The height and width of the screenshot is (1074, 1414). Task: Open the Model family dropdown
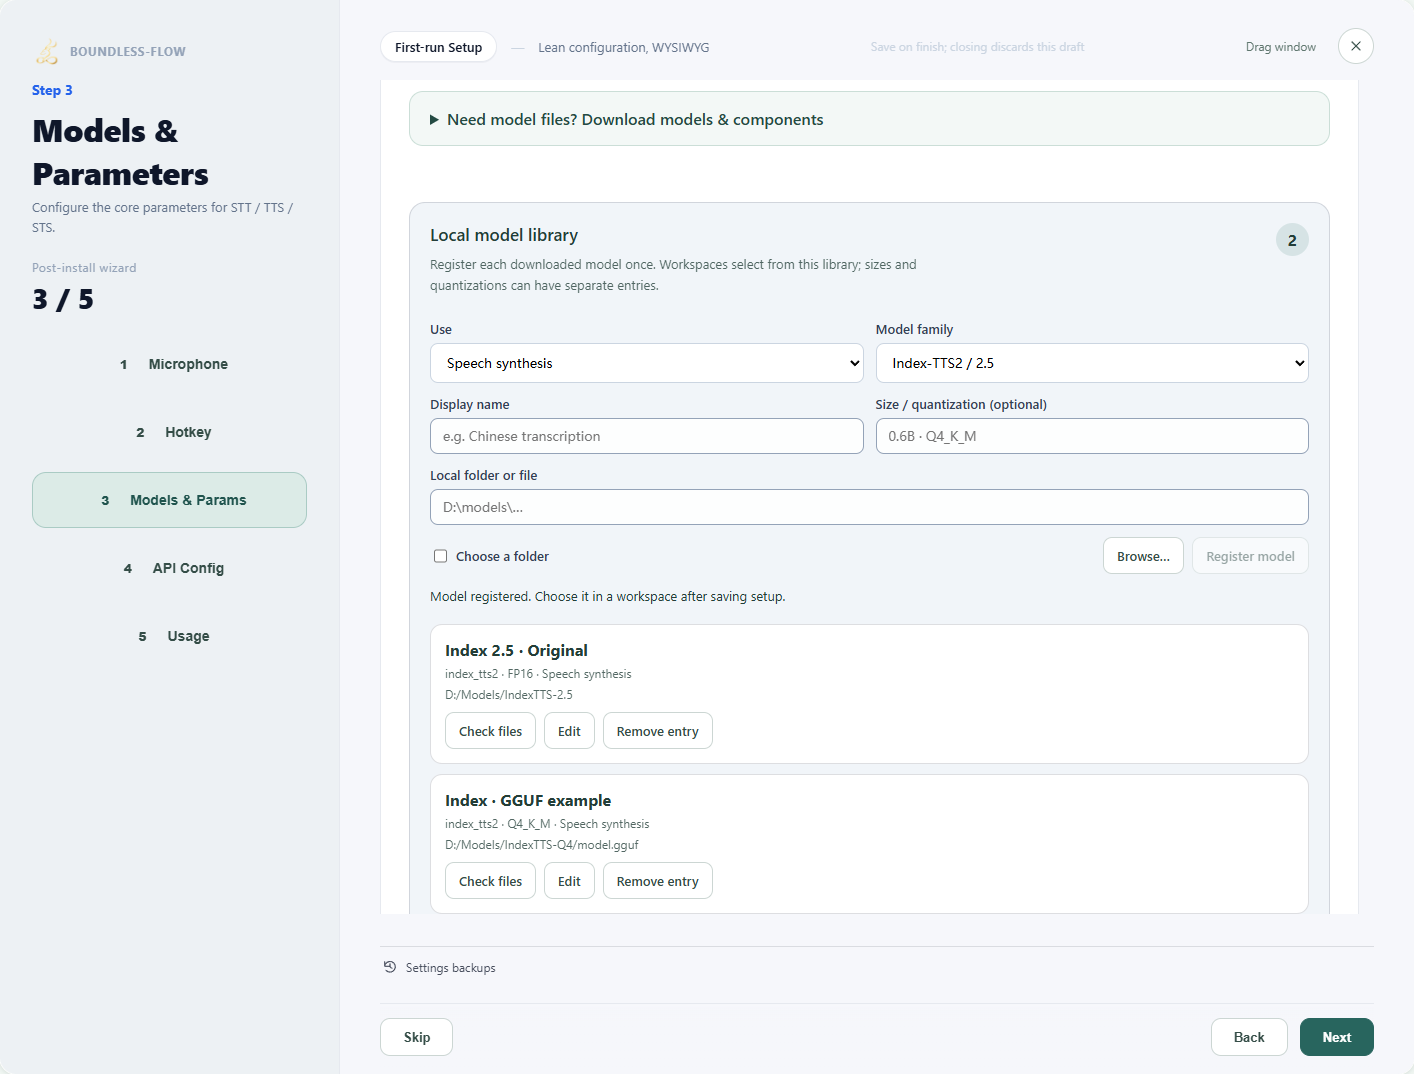[1092, 363]
